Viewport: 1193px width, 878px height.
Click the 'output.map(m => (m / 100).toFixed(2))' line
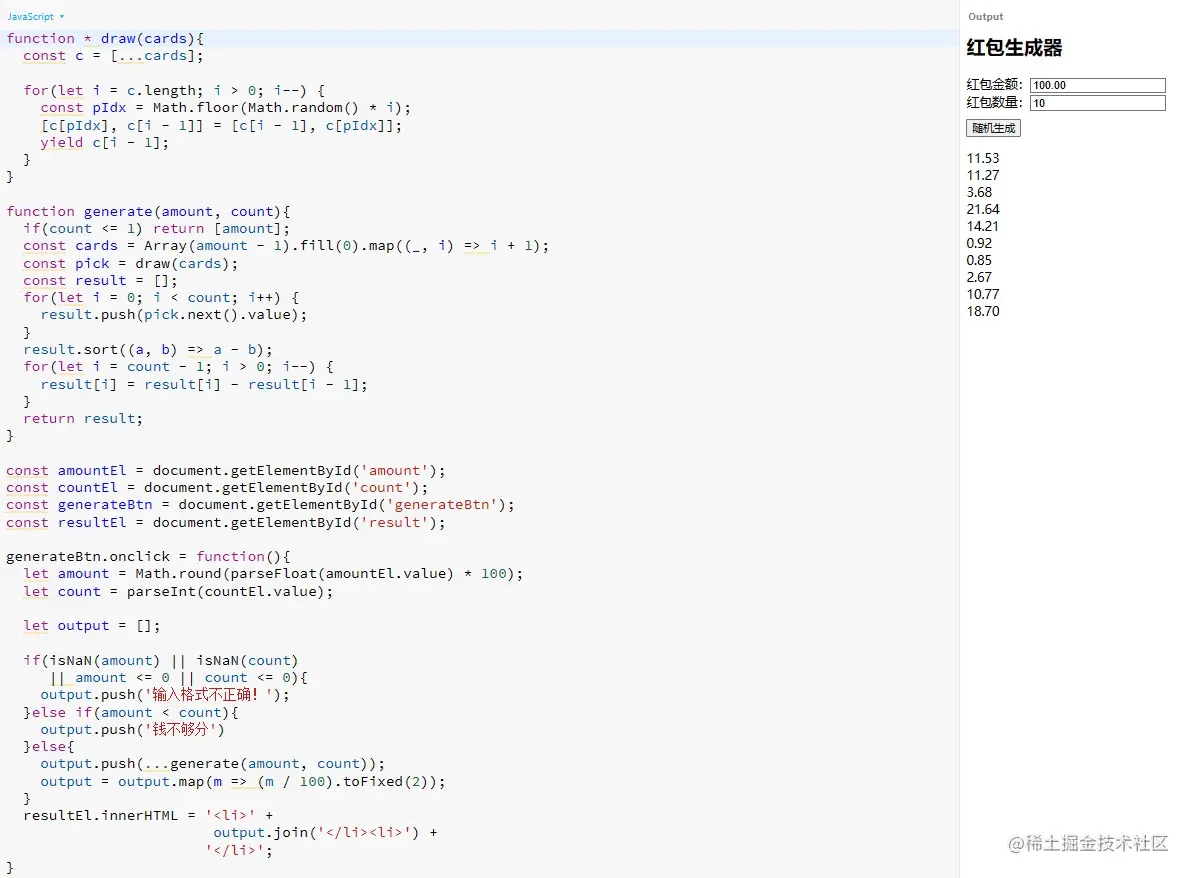243,781
